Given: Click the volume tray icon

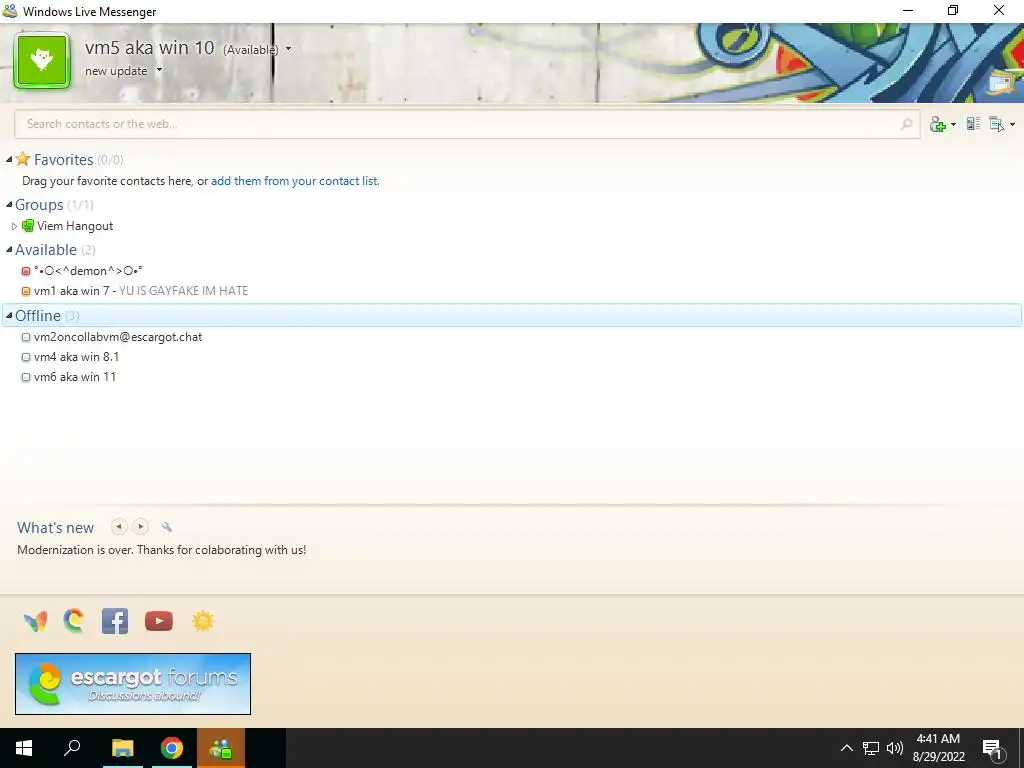Looking at the screenshot, I should pos(895,748).
